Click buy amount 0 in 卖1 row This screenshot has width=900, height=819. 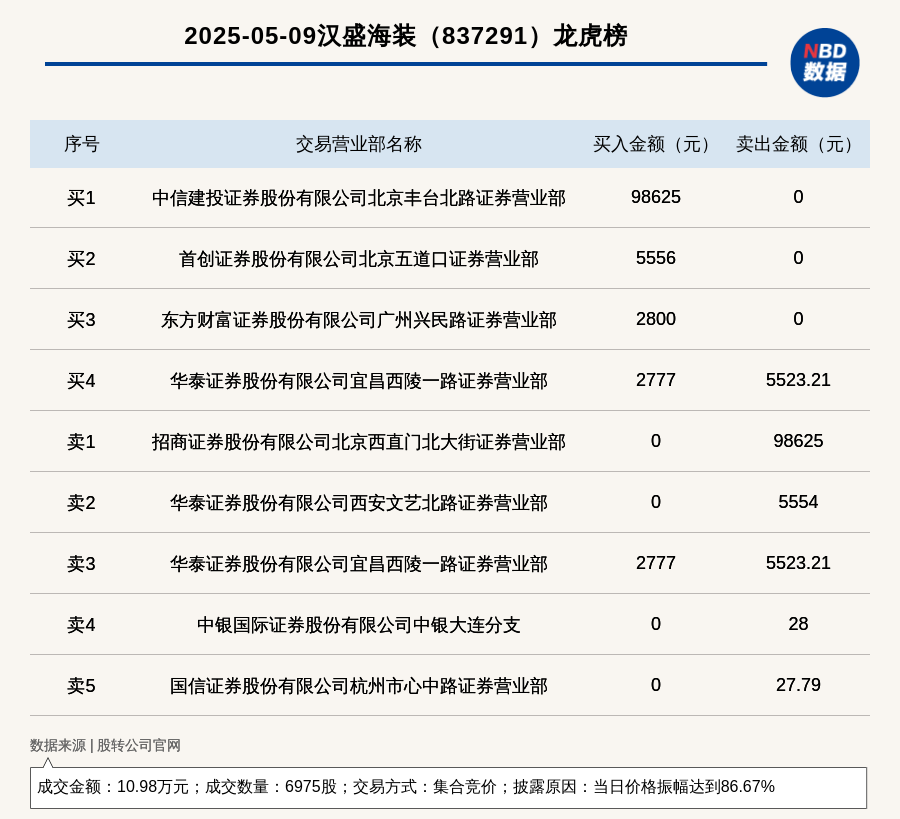tap(655, 441)
